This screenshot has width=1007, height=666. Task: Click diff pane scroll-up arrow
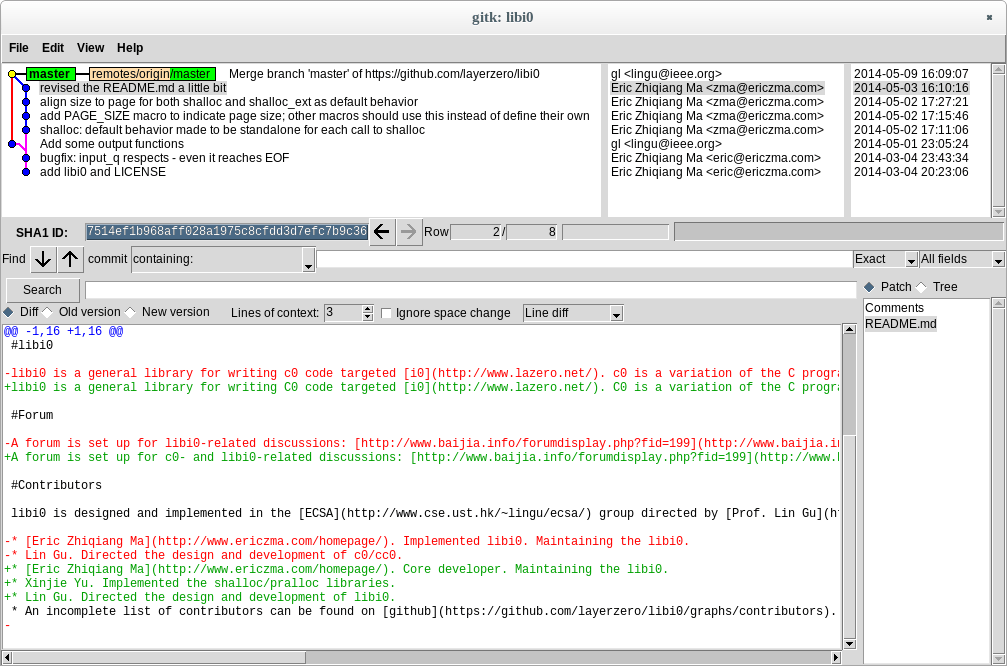[x=849, y=329]
